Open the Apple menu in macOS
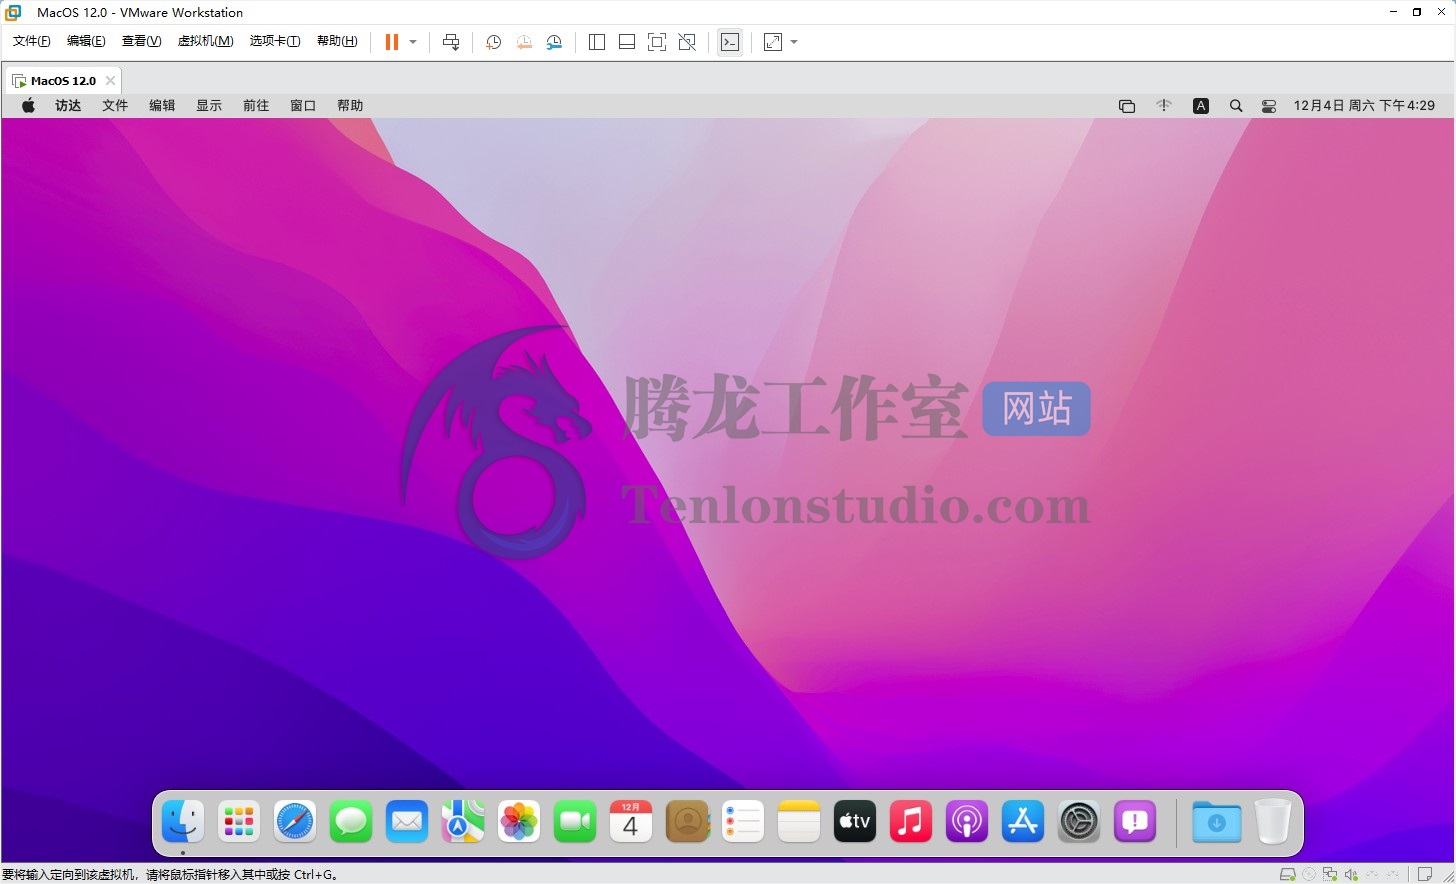Screen dimensions: 1456x884 pyautogui.click(x=28, y=105)
